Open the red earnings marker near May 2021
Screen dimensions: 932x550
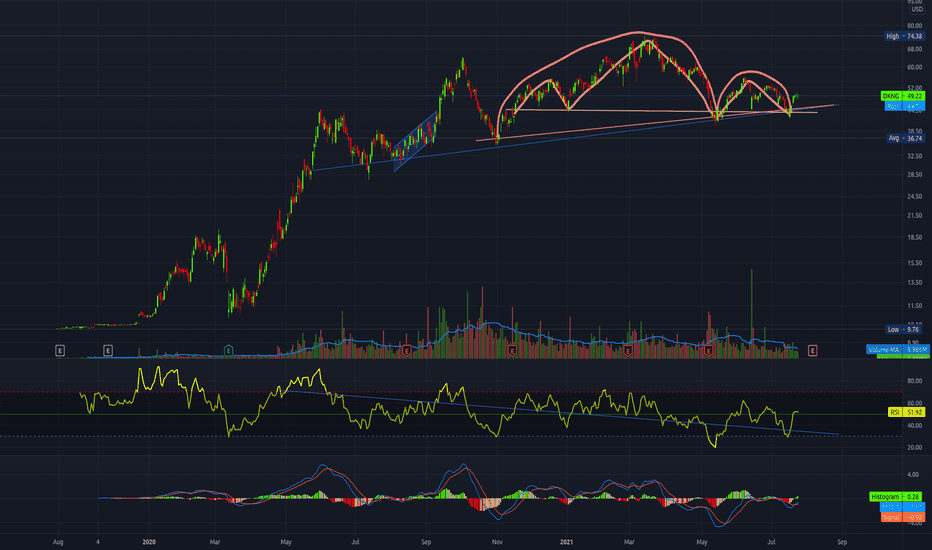pyautogui.click(x=709, y=351)
